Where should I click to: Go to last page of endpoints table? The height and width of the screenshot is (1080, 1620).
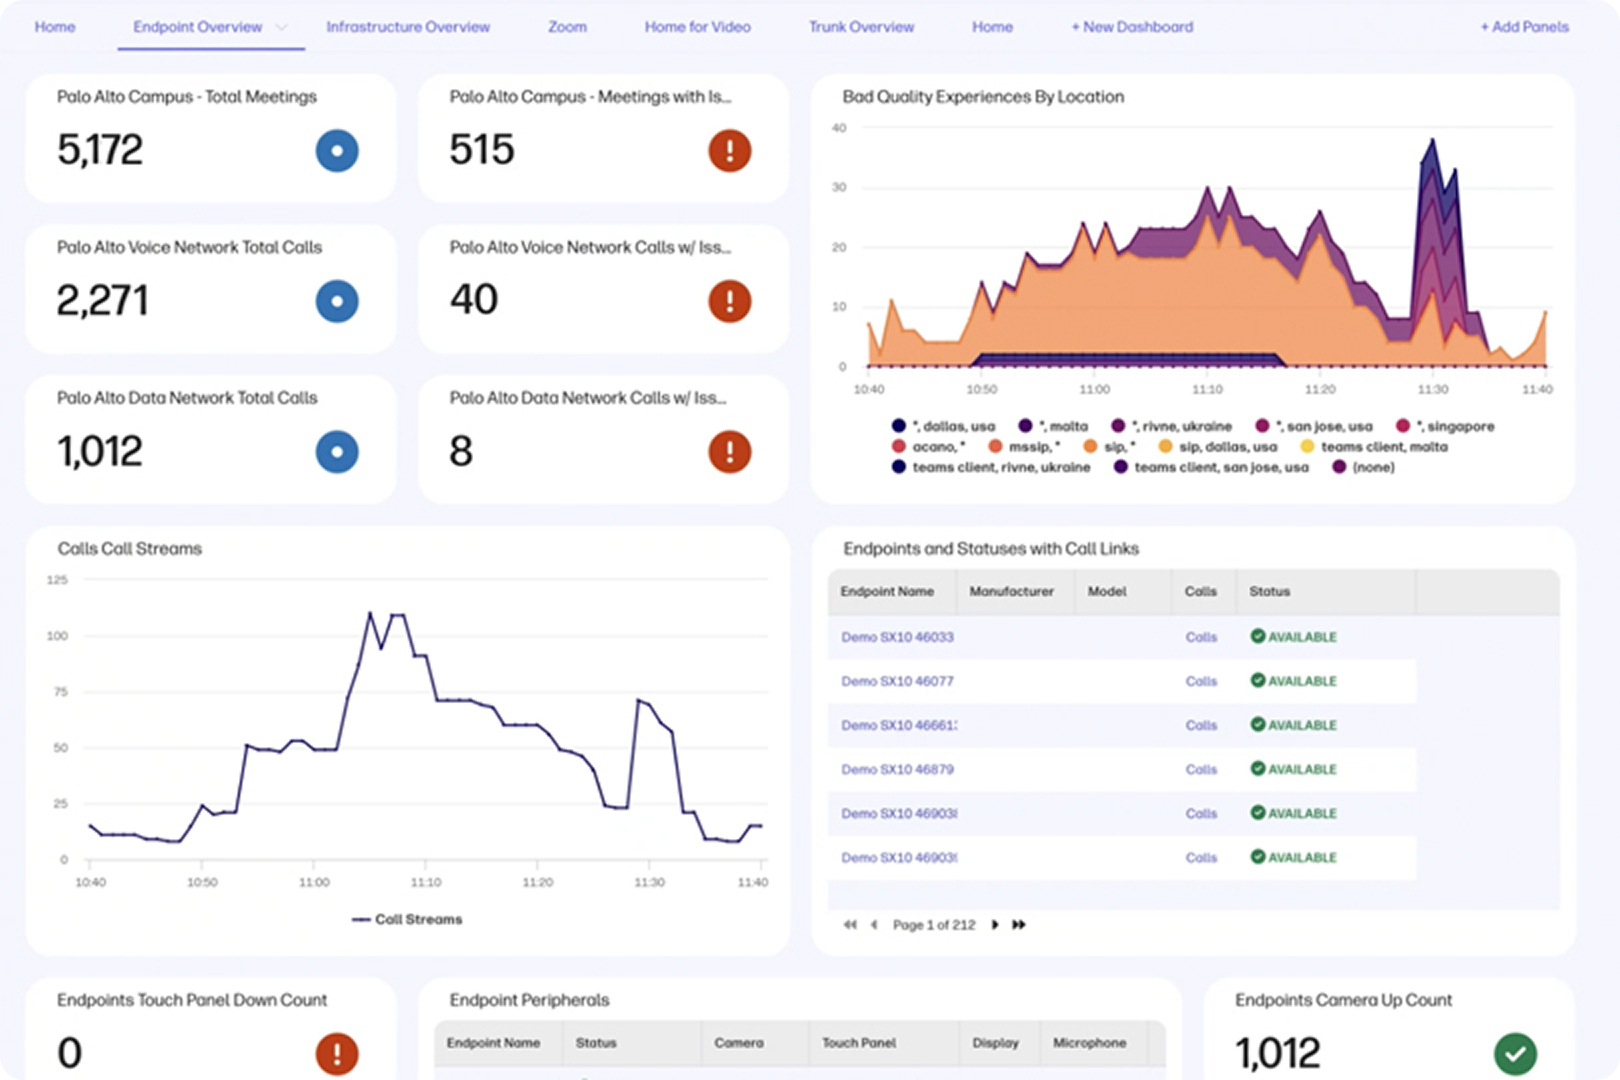point(1019,925)
